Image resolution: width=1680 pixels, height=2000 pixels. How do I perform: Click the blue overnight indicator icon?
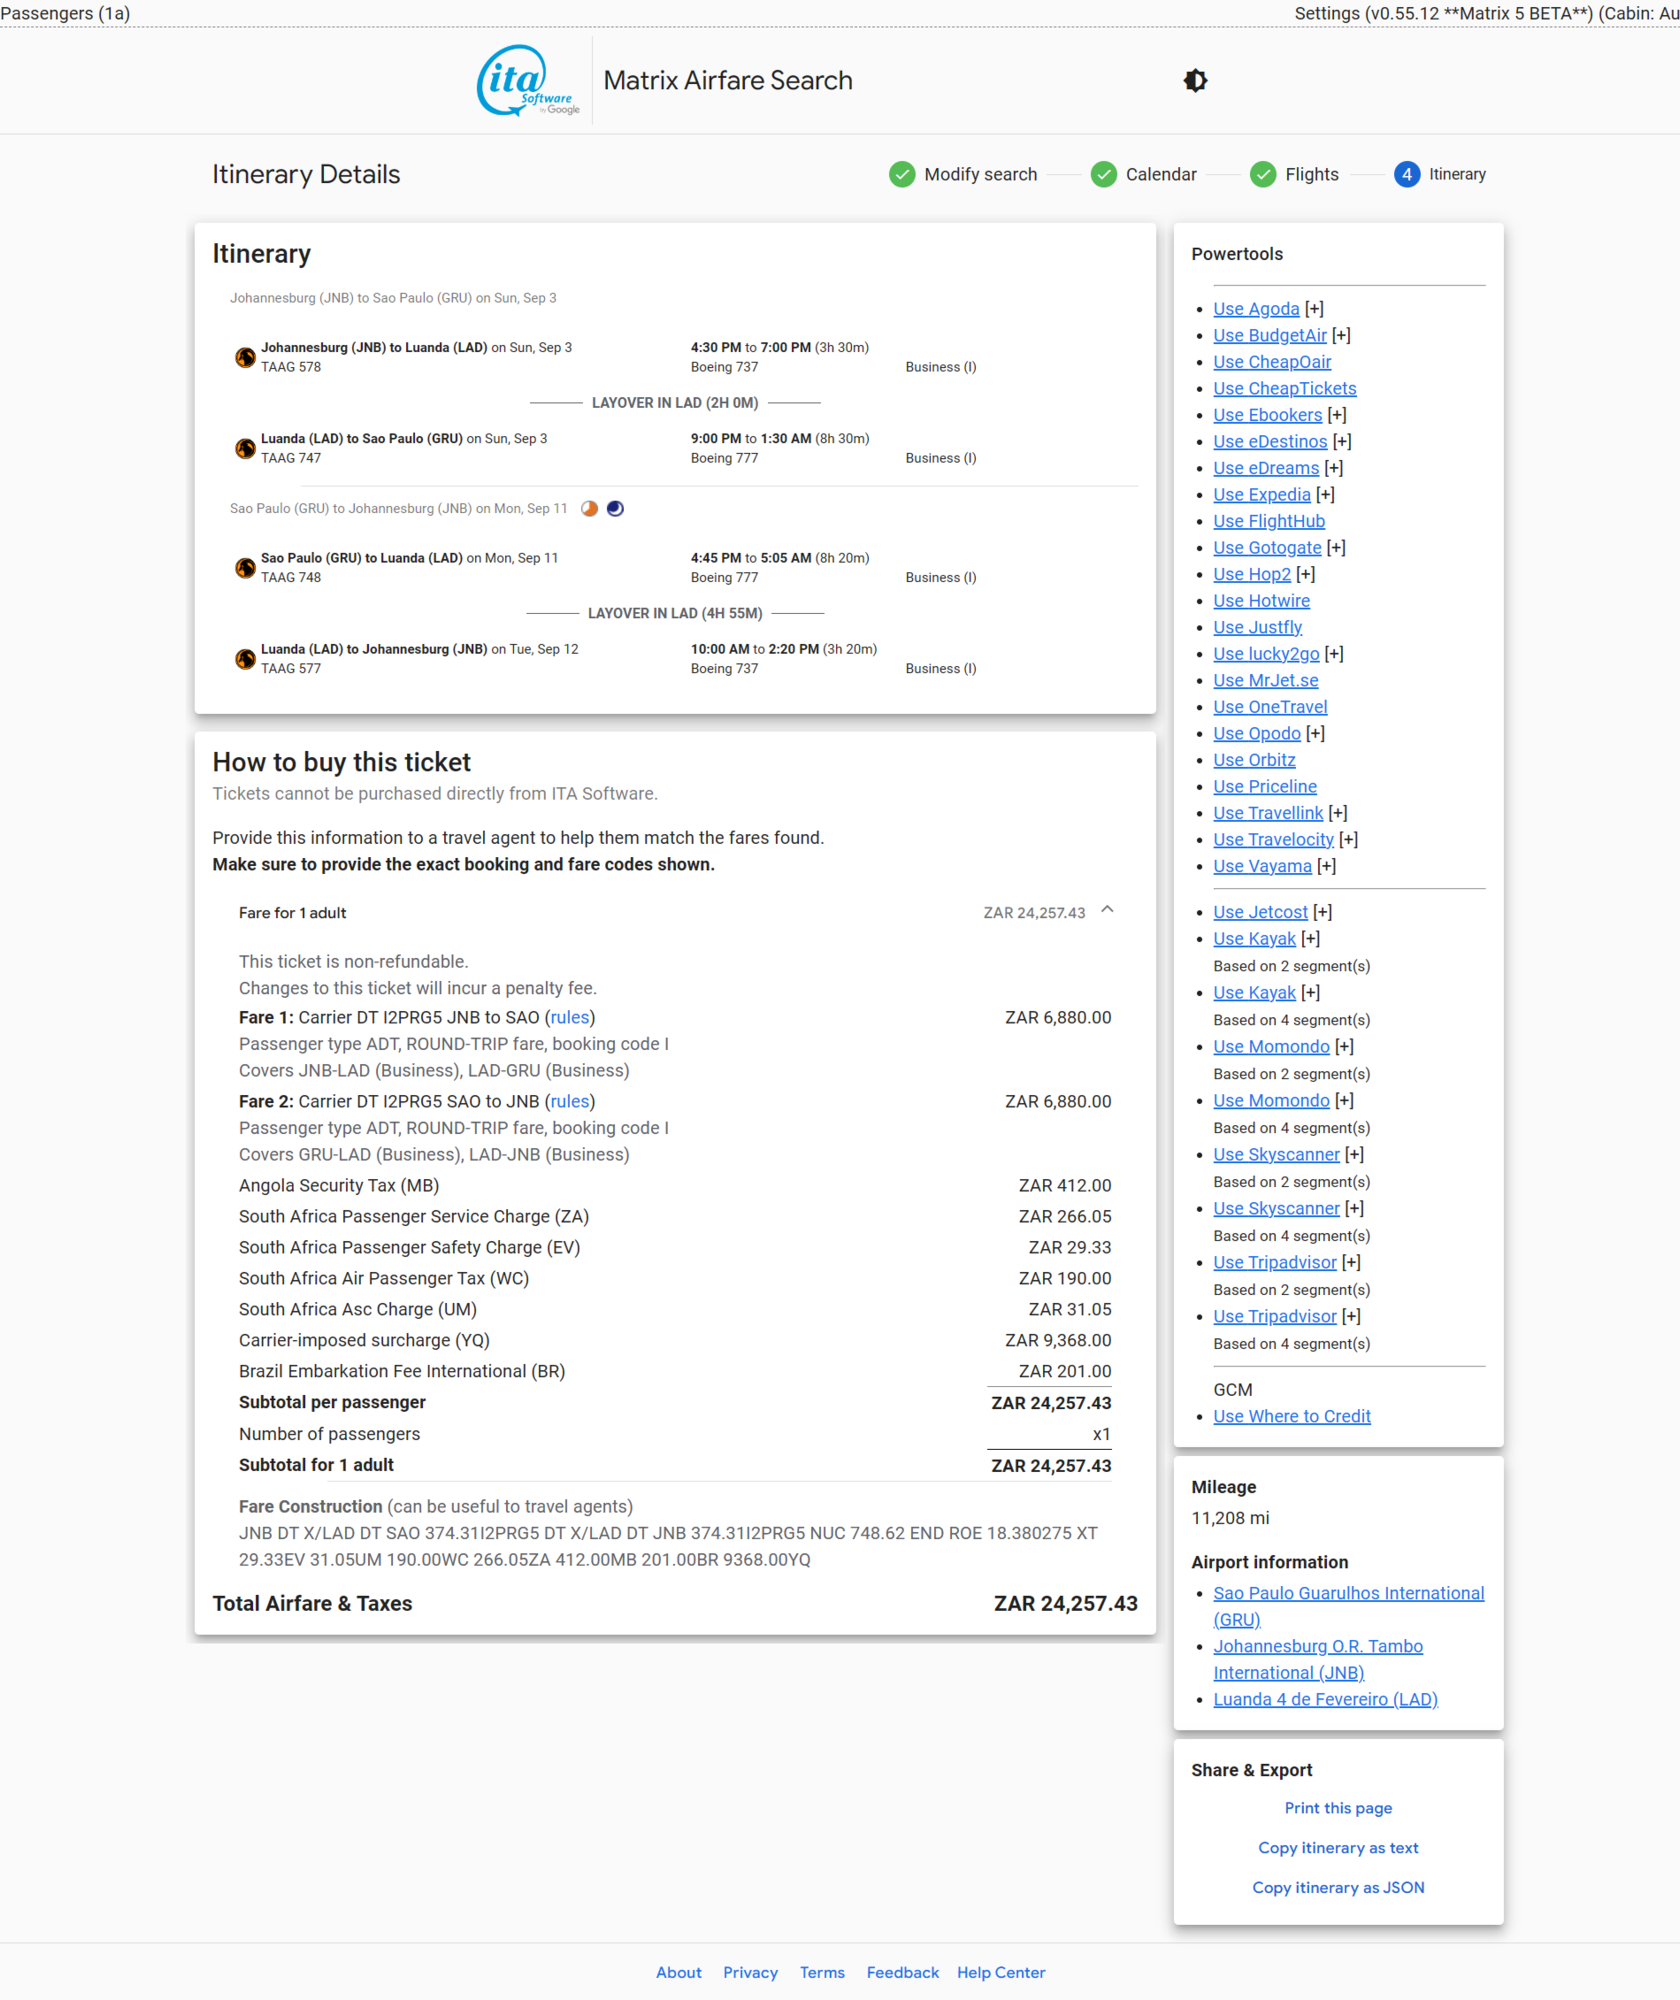tap(616, 509)
